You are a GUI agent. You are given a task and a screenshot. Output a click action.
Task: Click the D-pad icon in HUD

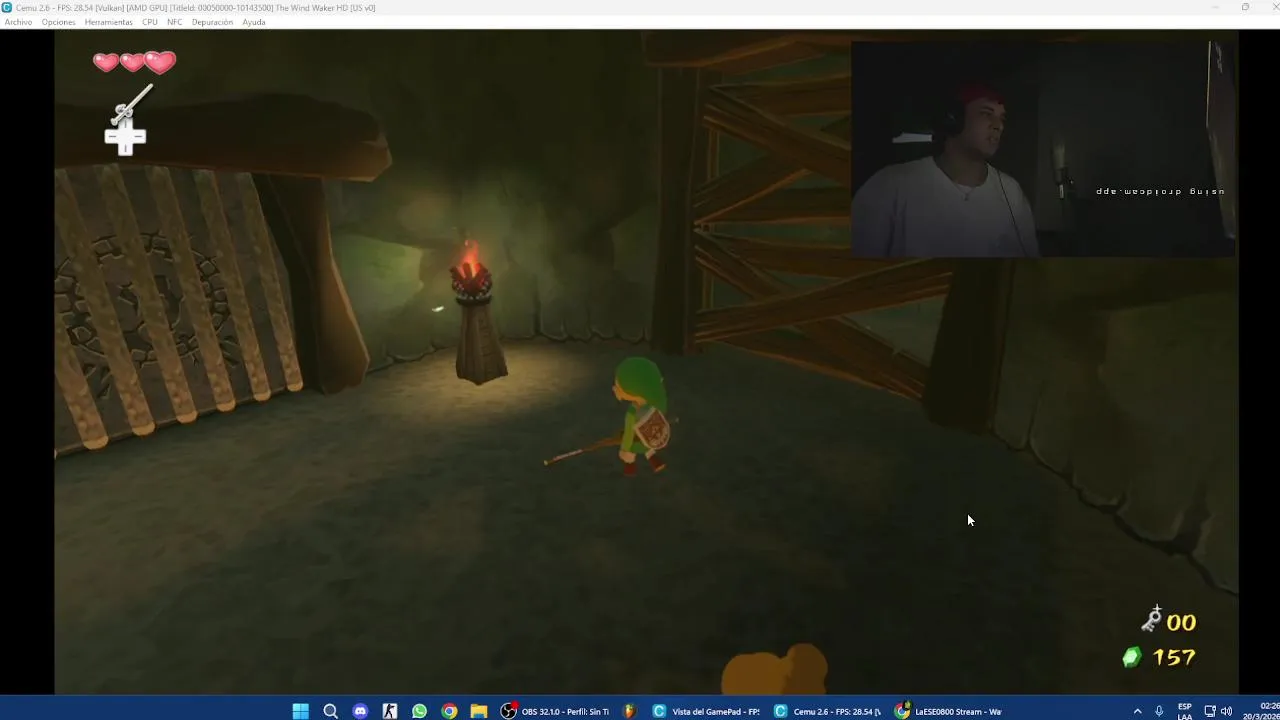(x=125, y=138)
